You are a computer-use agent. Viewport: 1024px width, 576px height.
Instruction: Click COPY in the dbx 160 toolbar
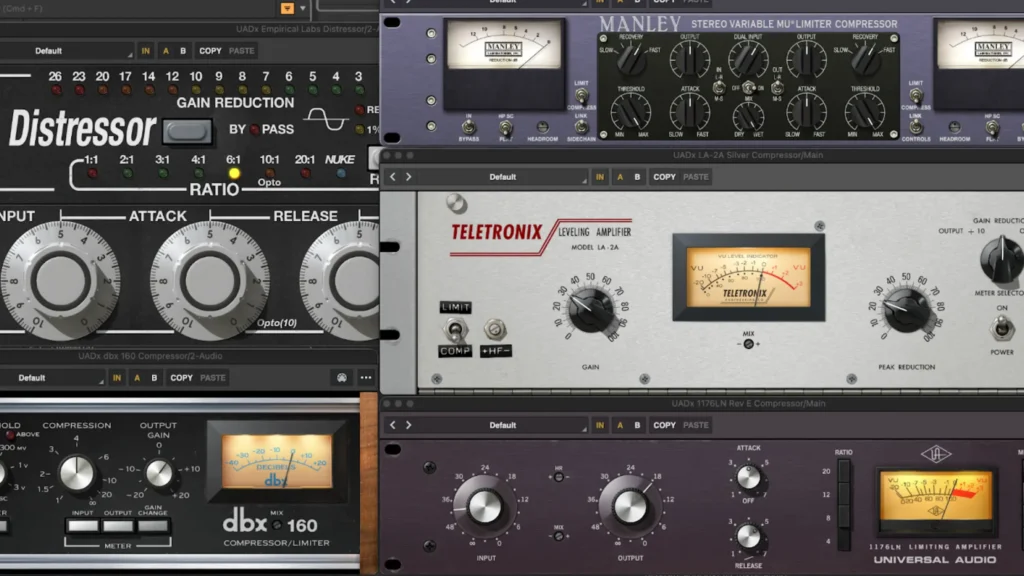182,378
